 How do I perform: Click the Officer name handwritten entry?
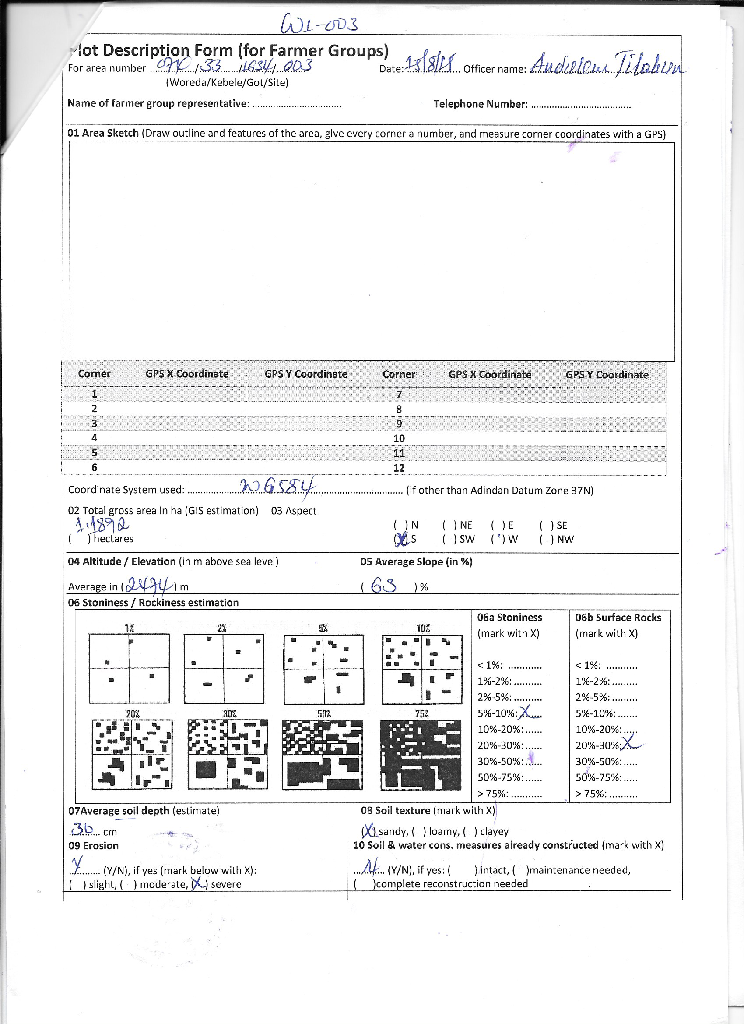click(607, 64)
